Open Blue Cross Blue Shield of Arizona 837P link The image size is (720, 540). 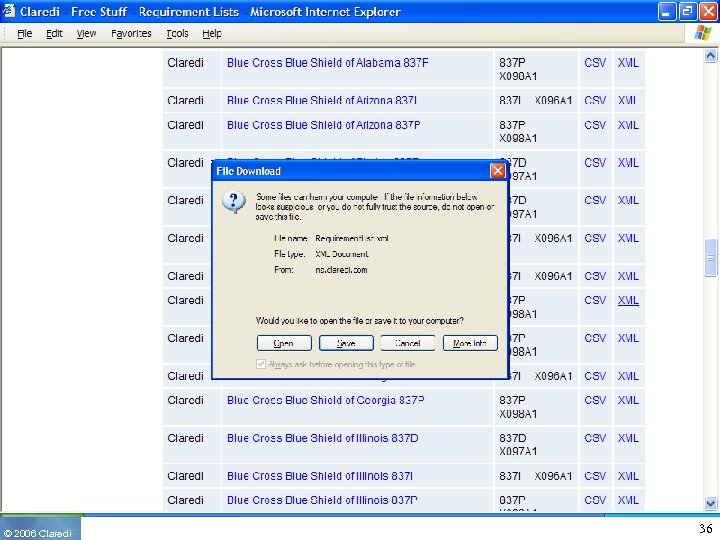tap(323, 125)
